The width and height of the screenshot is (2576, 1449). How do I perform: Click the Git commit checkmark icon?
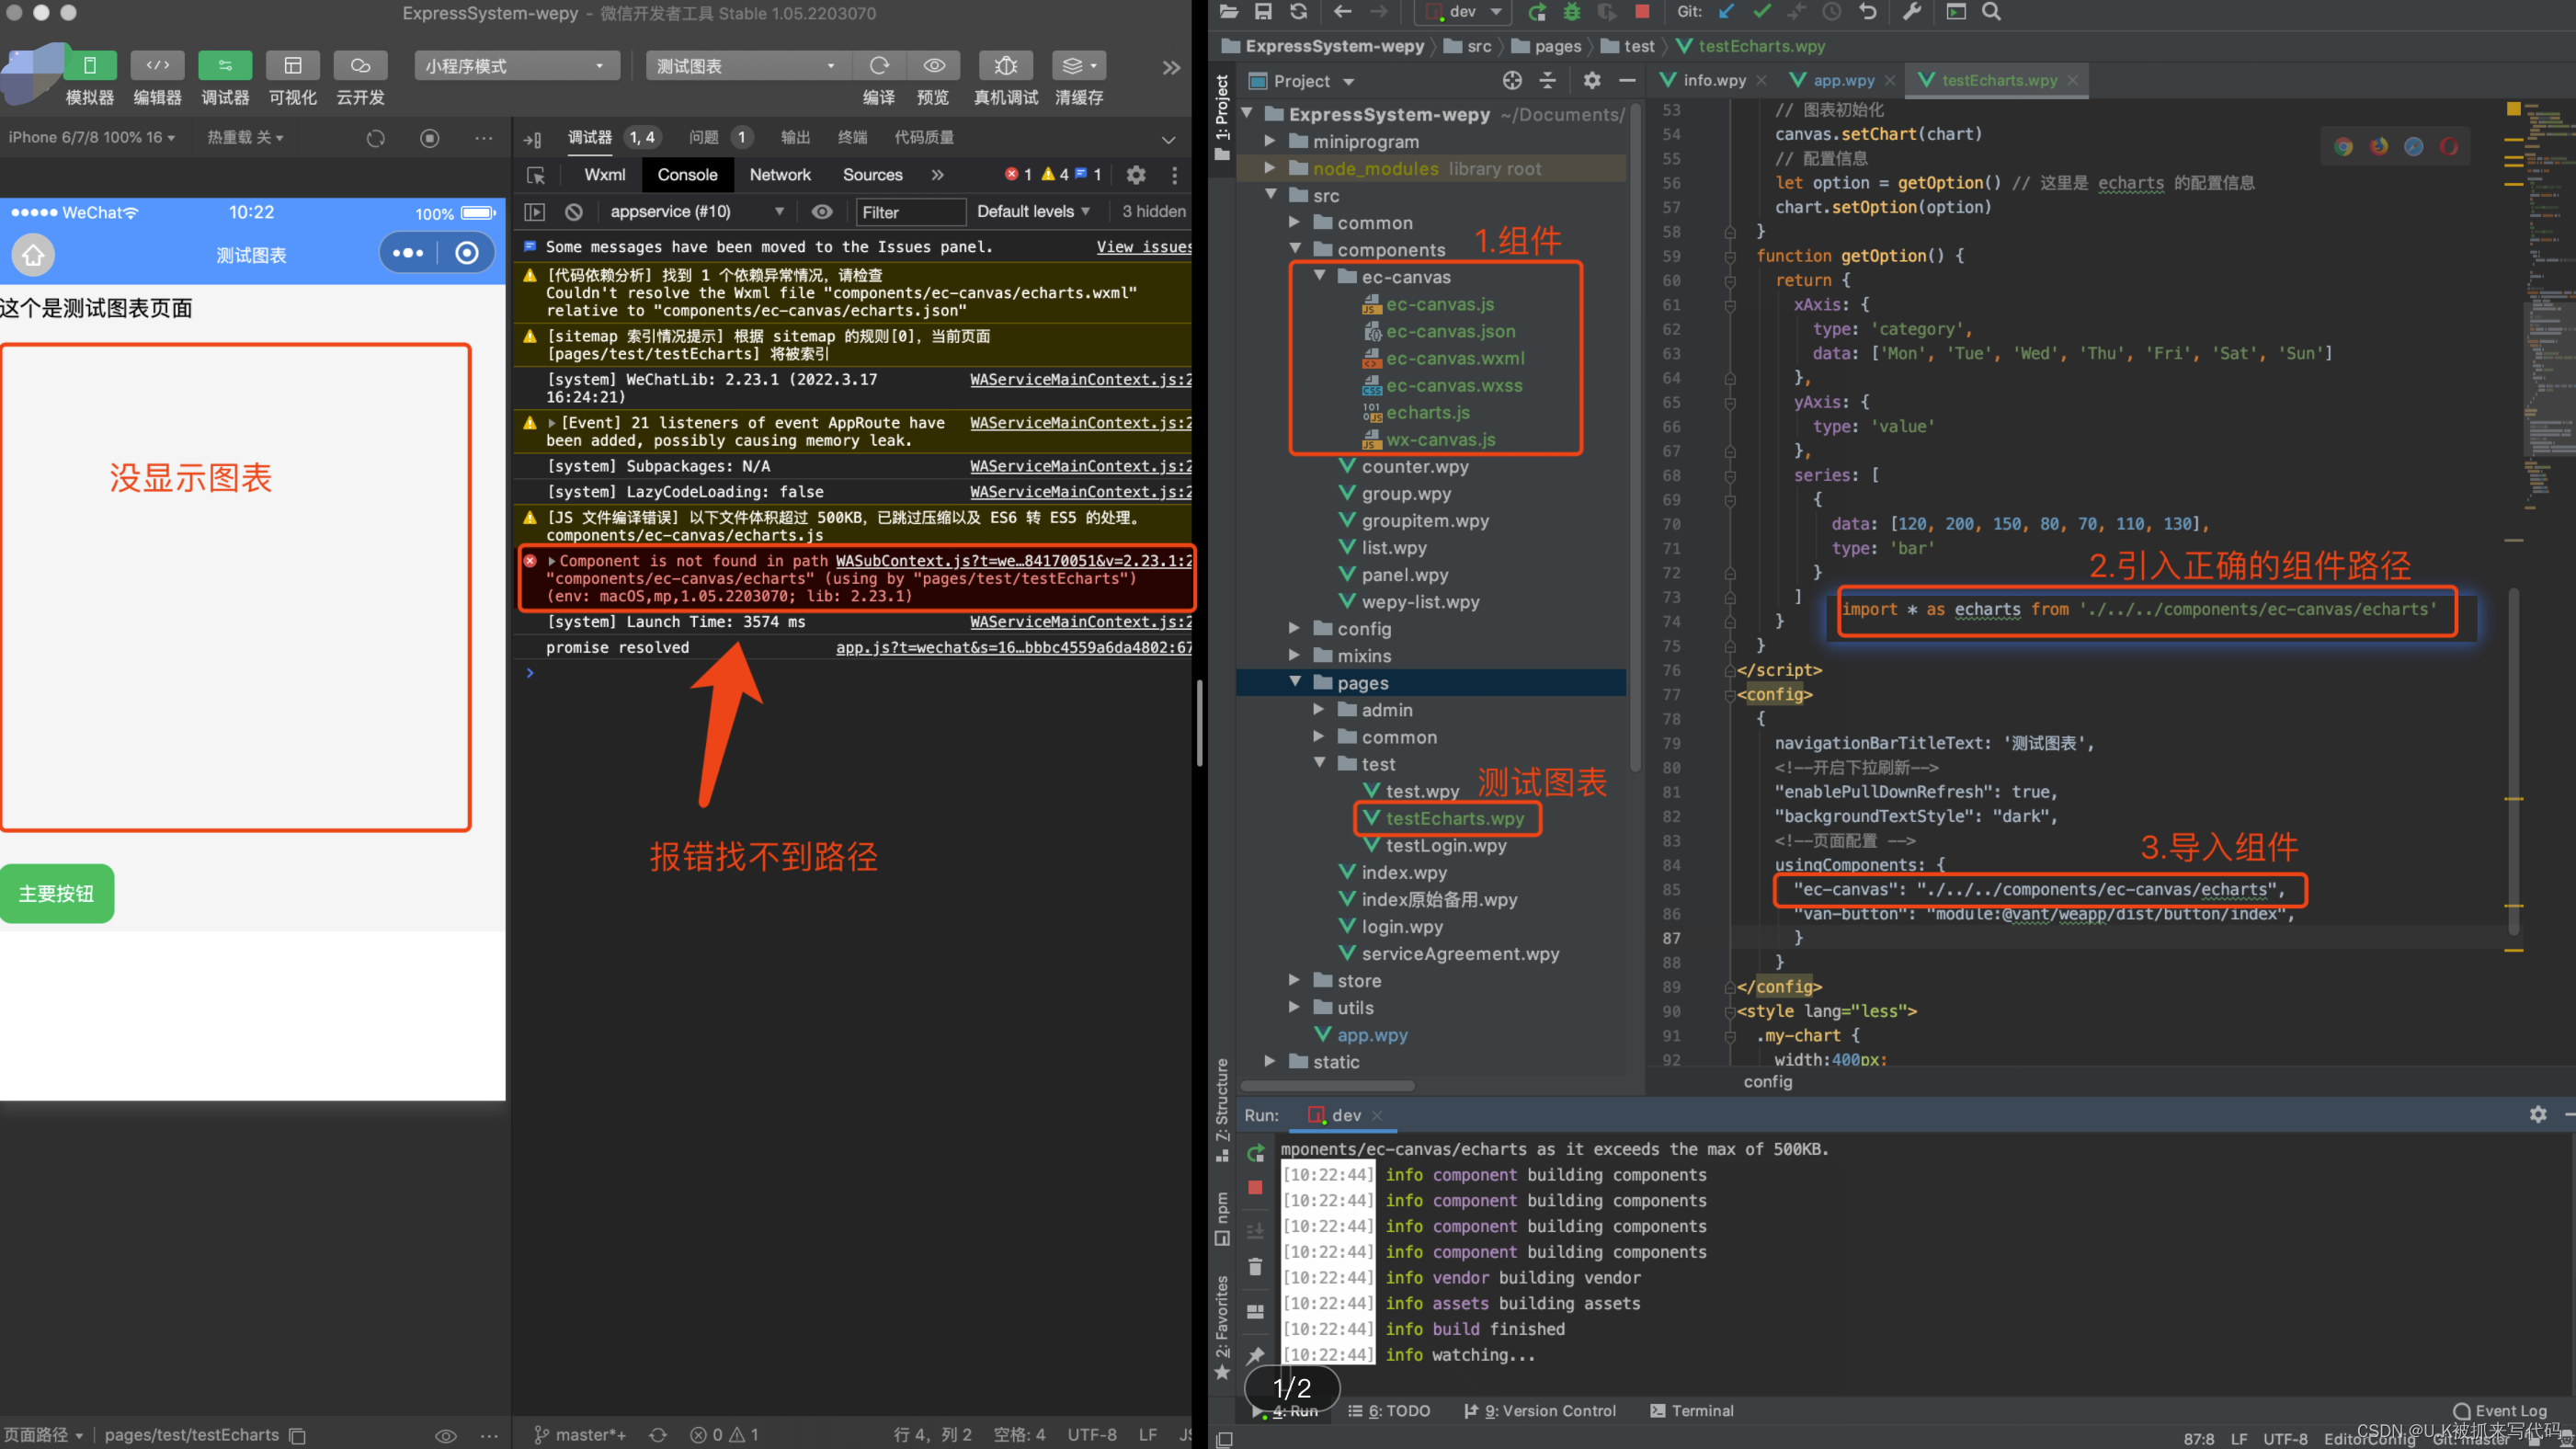point(1762,11)
